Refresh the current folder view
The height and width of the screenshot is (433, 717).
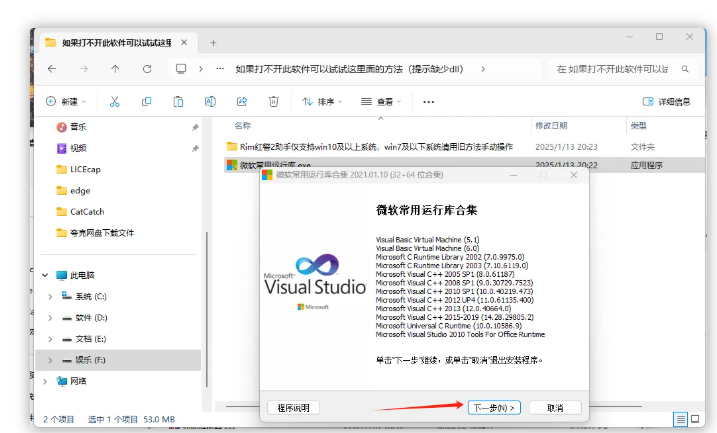pos(147,69)
